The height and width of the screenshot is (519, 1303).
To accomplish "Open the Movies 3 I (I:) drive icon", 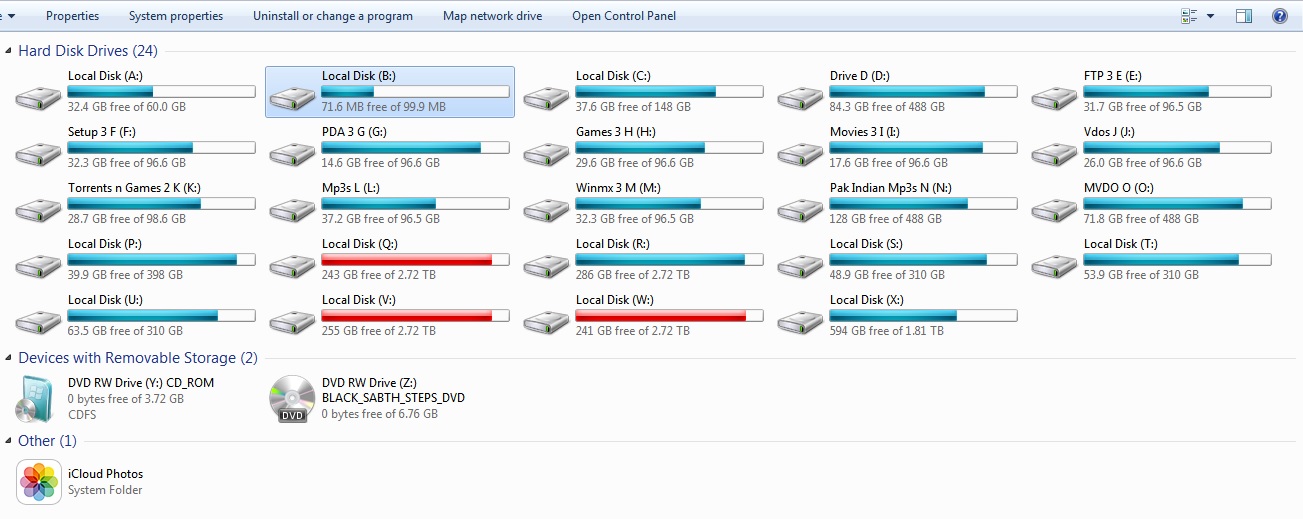I will point(800,154).
